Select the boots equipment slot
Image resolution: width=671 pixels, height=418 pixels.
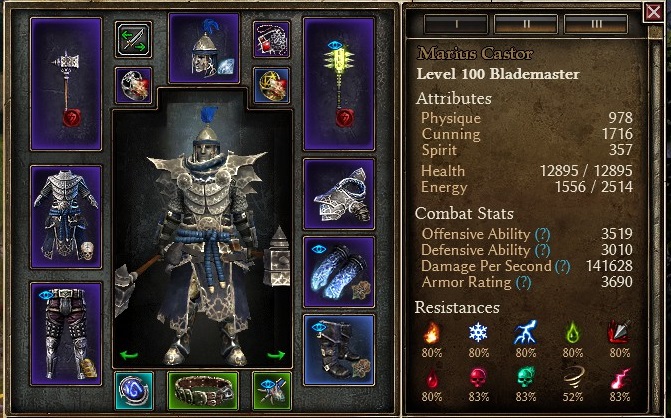(339, 350)
